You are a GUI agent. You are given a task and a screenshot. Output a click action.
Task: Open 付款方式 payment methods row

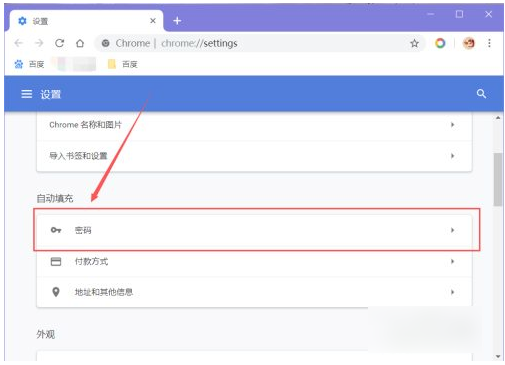click(x=254, y=261)
